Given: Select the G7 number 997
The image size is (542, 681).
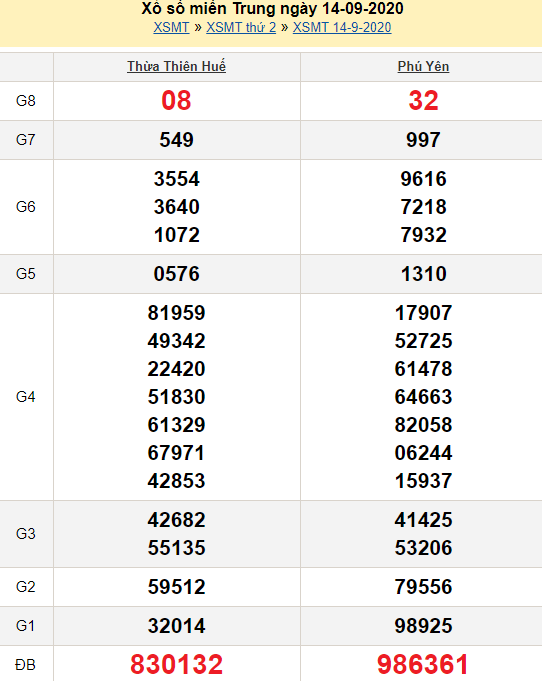Looking at the screenshot, I should click(423, 140).
